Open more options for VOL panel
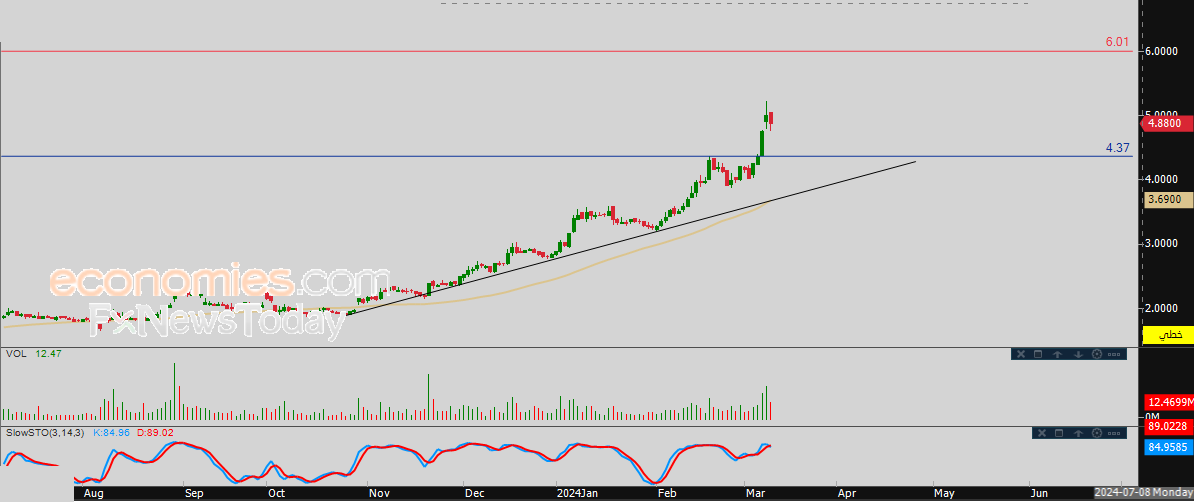Image resolution: width=1194 pixels, height=502 pixels. 1115,354
